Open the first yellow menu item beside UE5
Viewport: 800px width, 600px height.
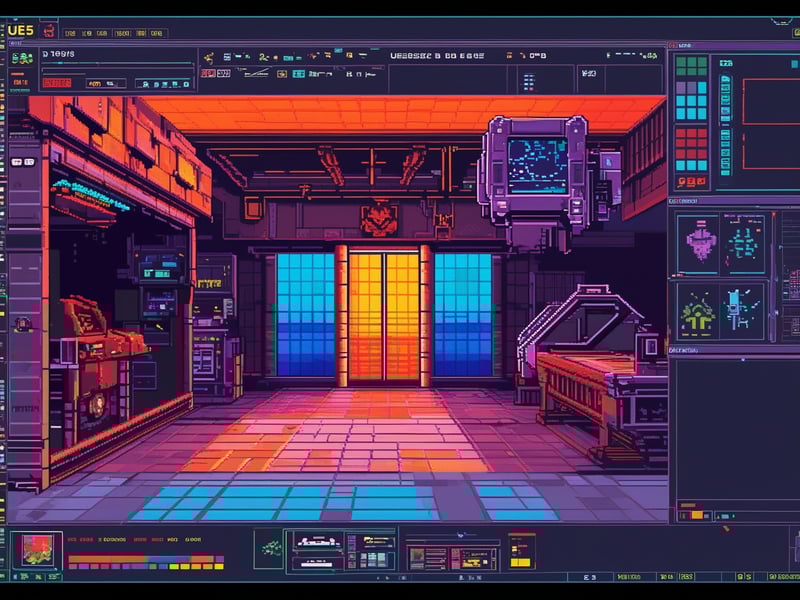pyautogui.click(x=70, y=33)
